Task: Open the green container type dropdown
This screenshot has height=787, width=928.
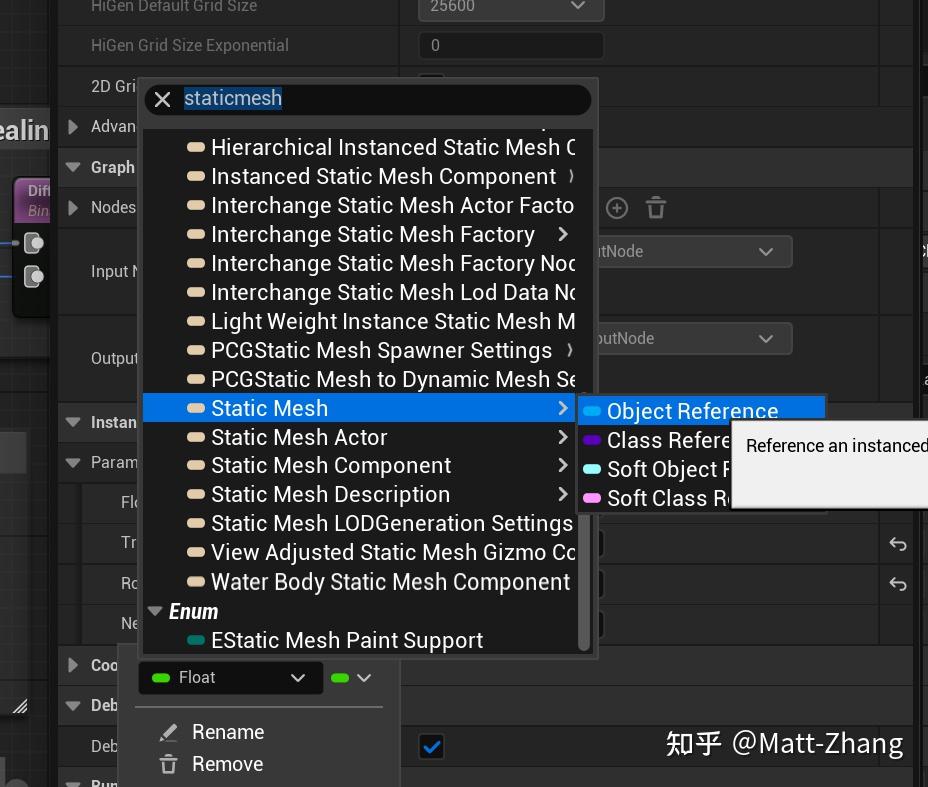Action: pyautogui.click(x=351, y=678)
